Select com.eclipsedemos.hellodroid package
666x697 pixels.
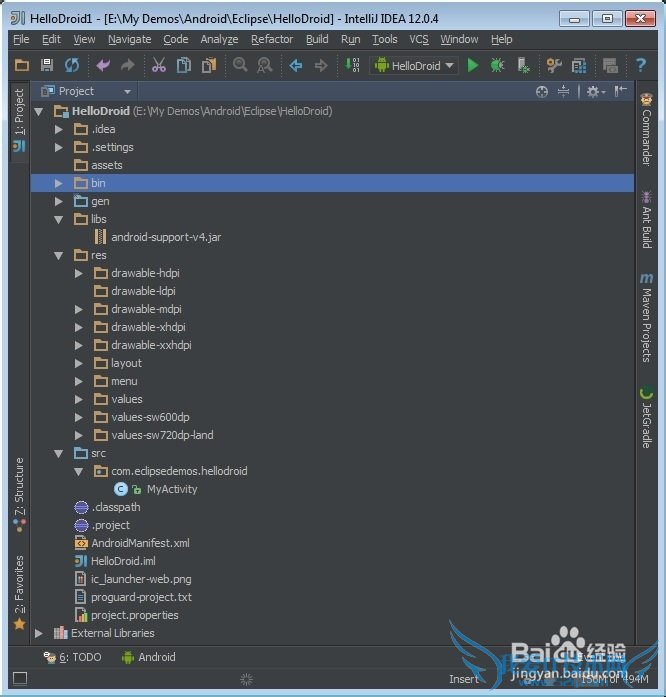coord(179,471)
